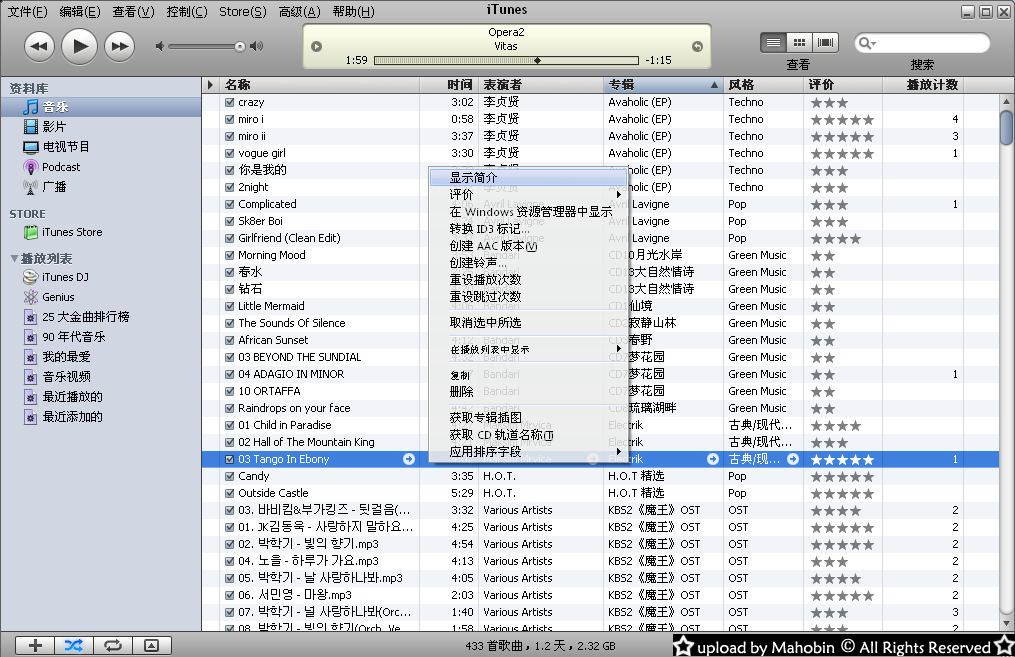This screenshot has width=1015, height=657.
Task: Open the 文件(F) menu
Action: (27, 12)
